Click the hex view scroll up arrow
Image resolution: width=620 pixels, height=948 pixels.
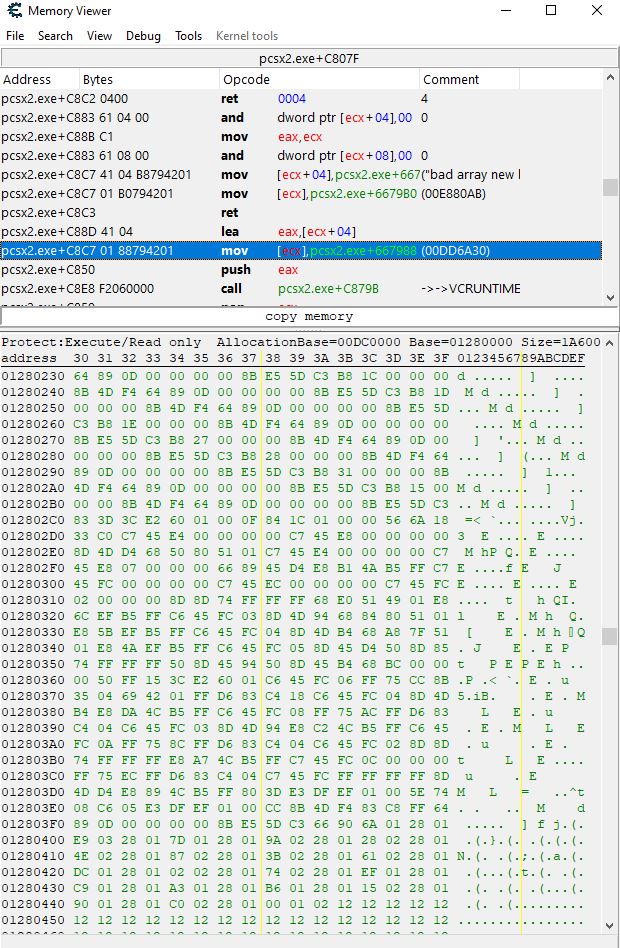[x=610, y=342]
